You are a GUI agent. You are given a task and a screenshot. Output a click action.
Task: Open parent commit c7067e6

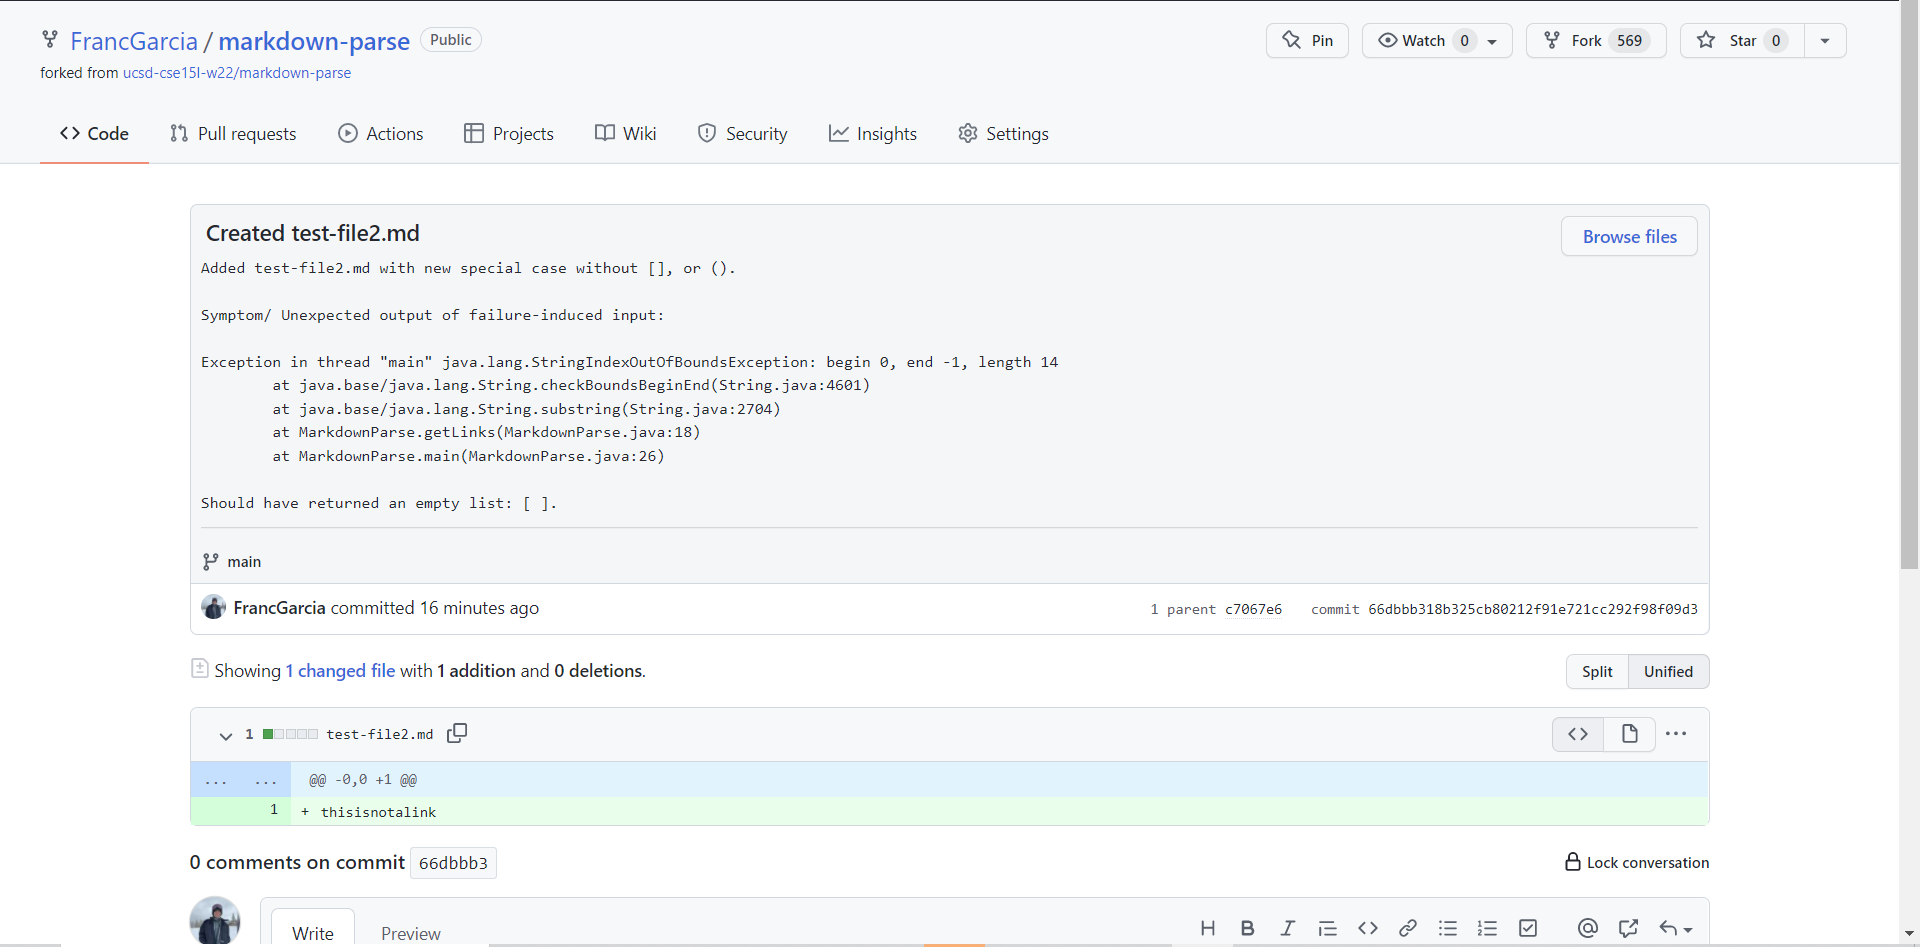click(x=1253, y=609)
